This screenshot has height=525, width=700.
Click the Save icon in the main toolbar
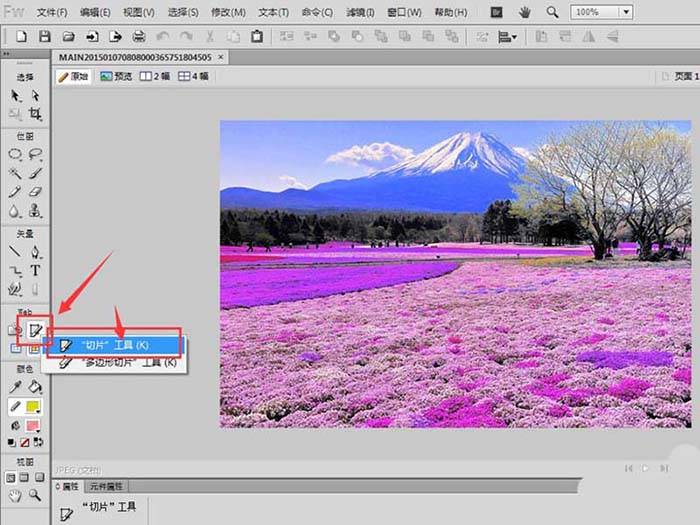tap(45, 37)
